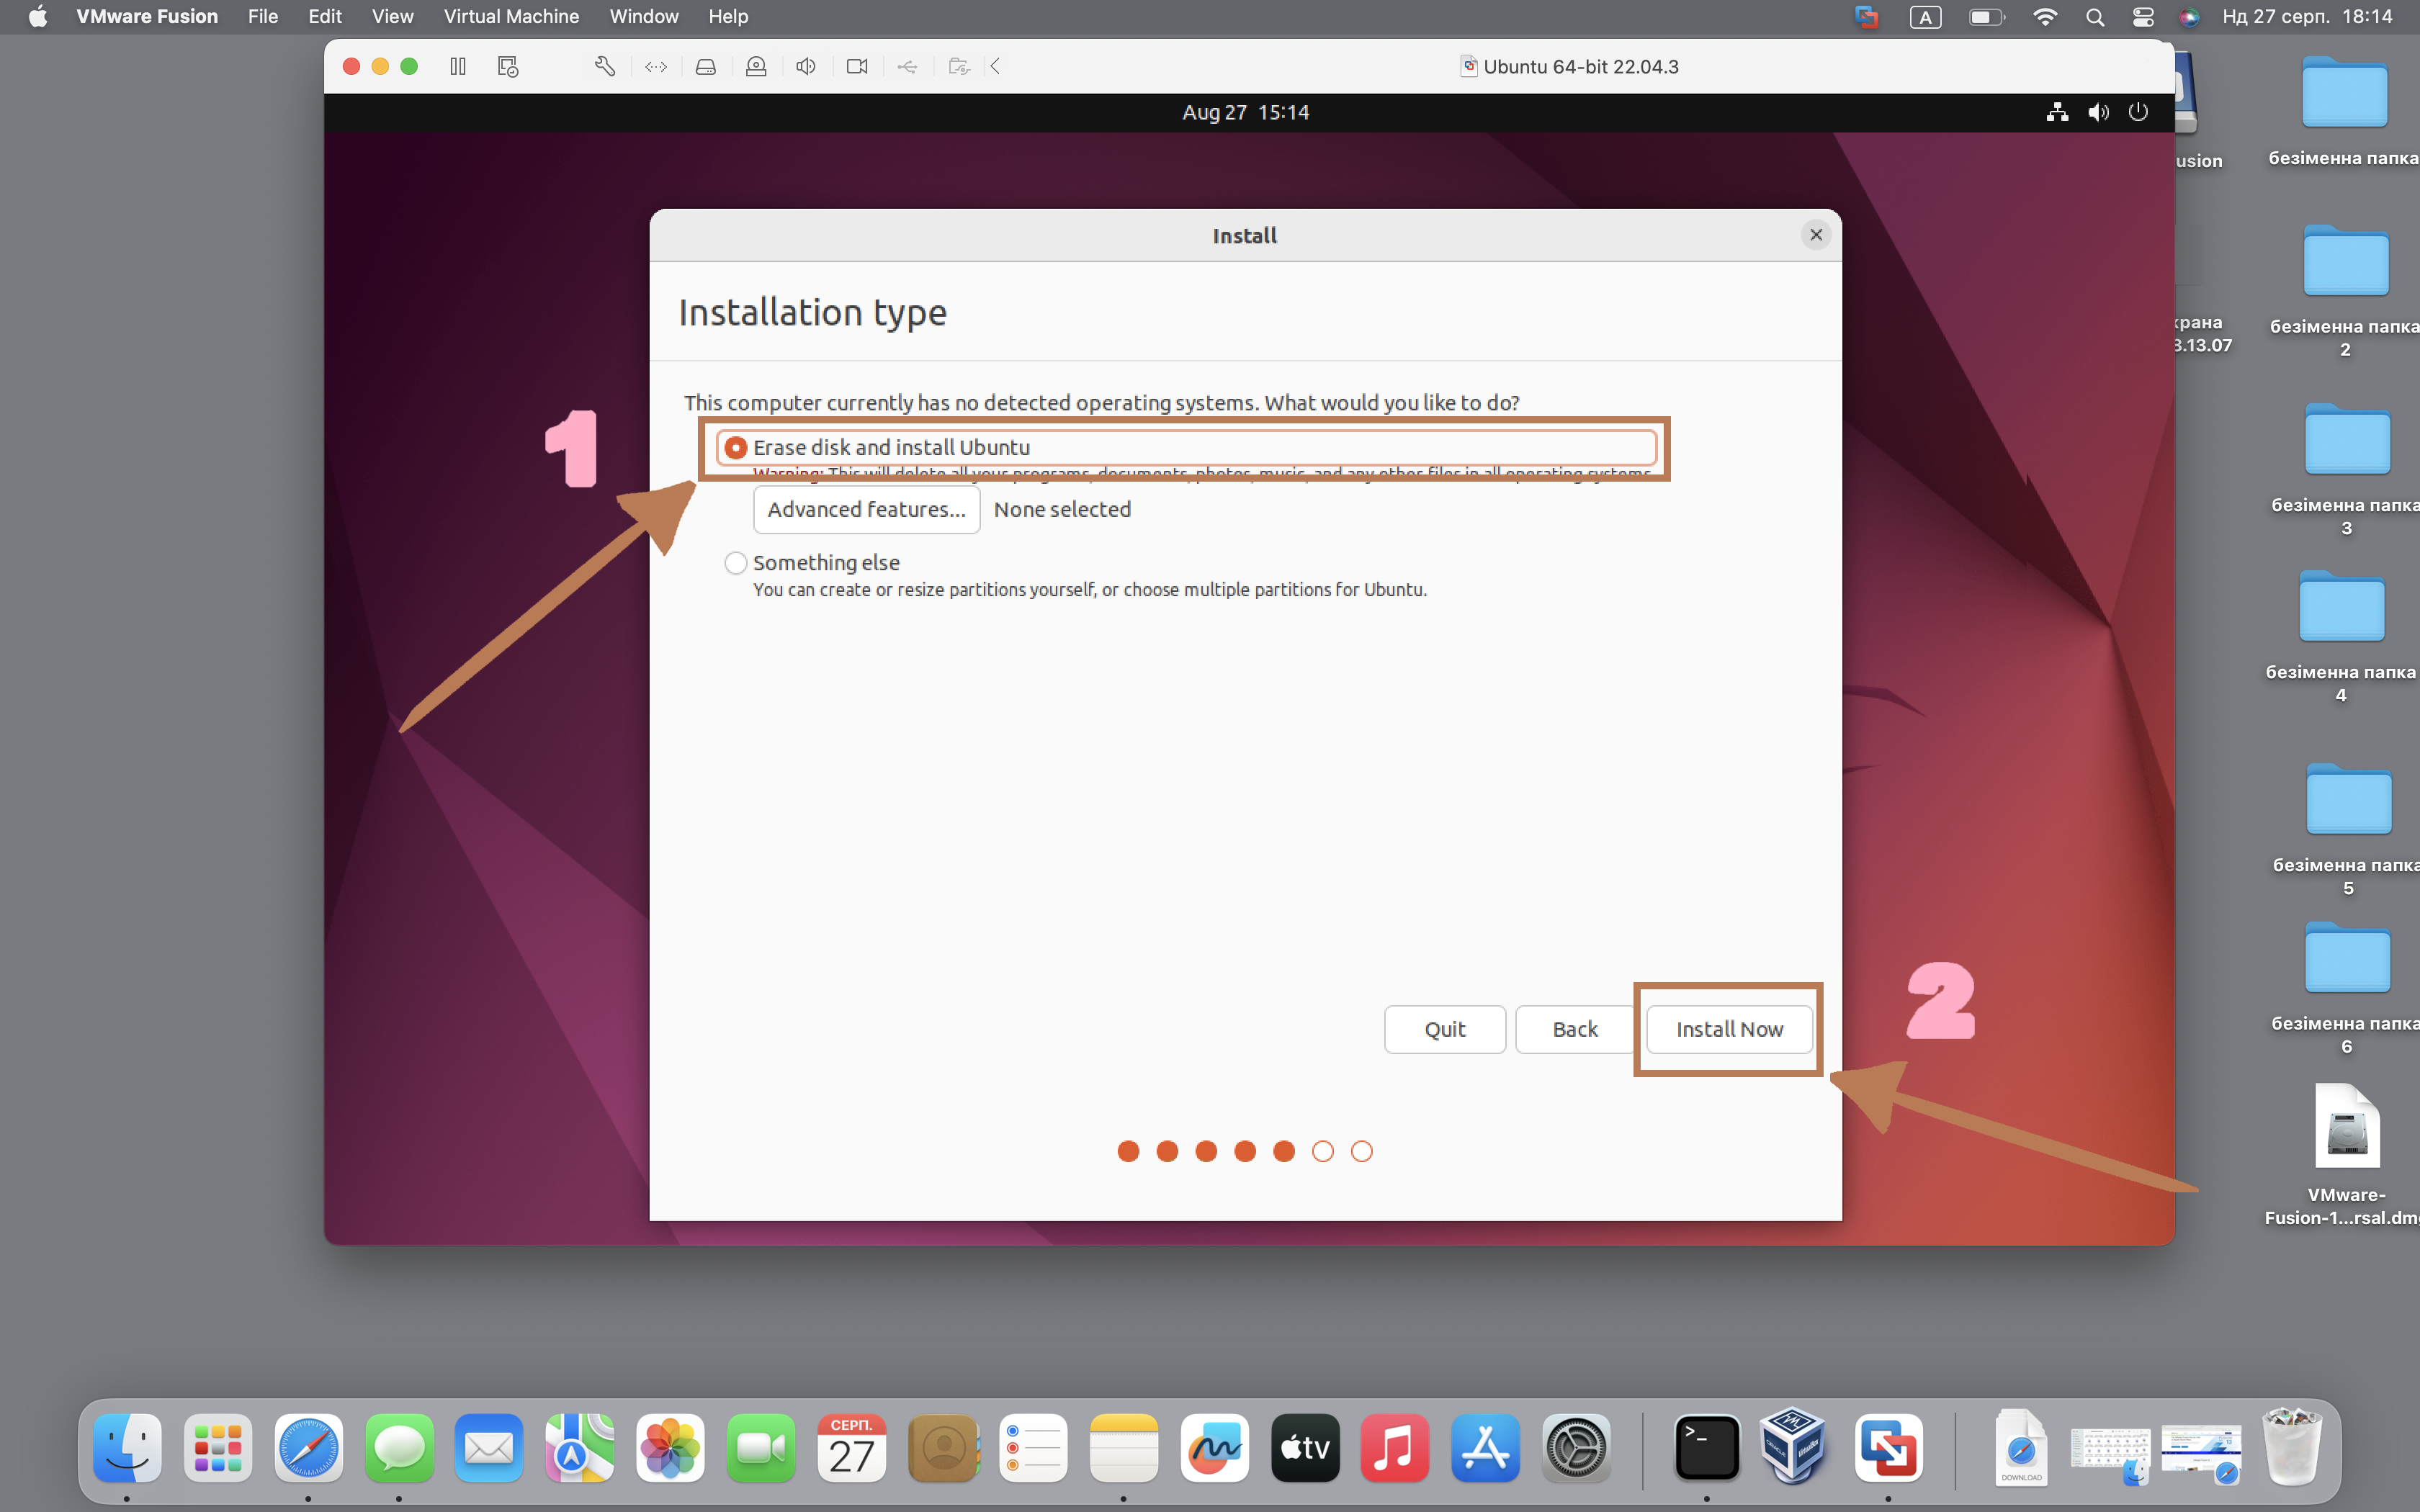Click the network adapter arrows icon

coord(656,66)
